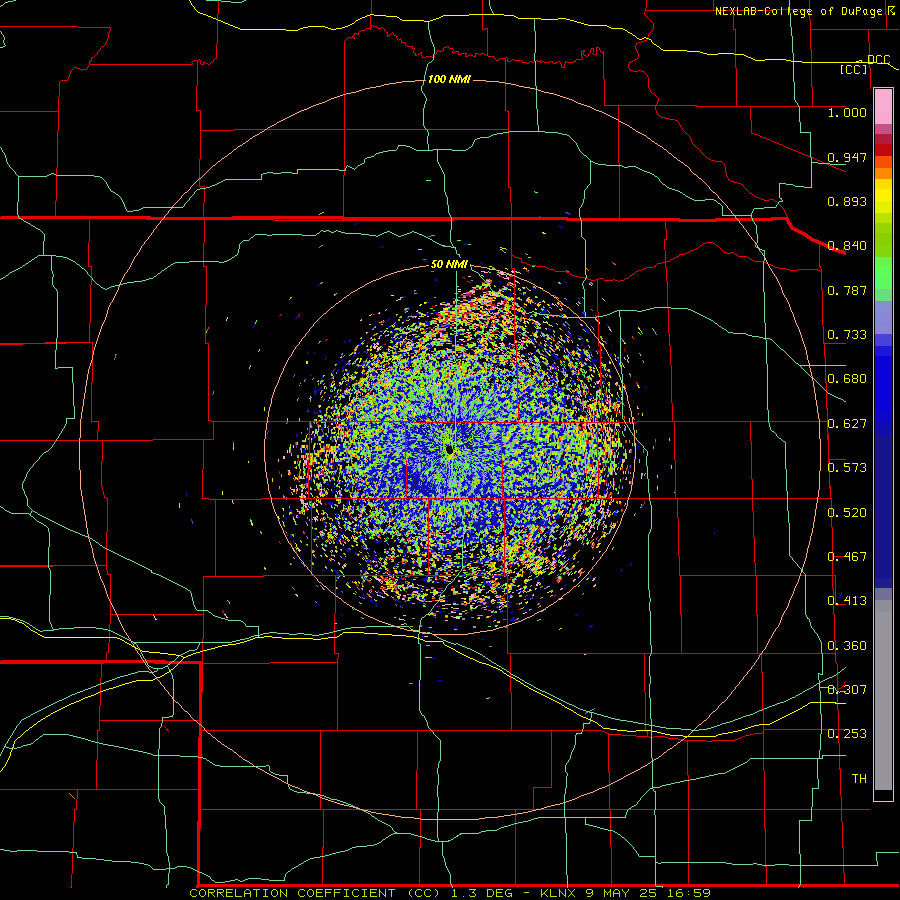Click the 0.520 legend value
This screenshot has height=900, width=900.
coord(847,513)
